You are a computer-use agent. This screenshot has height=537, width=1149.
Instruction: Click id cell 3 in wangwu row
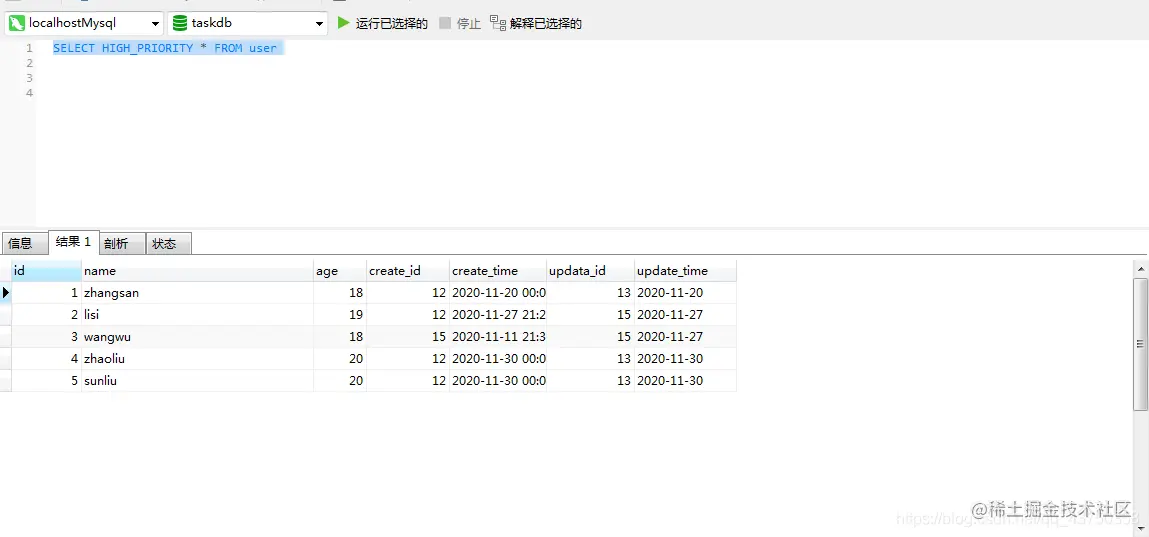coord(46,337)
